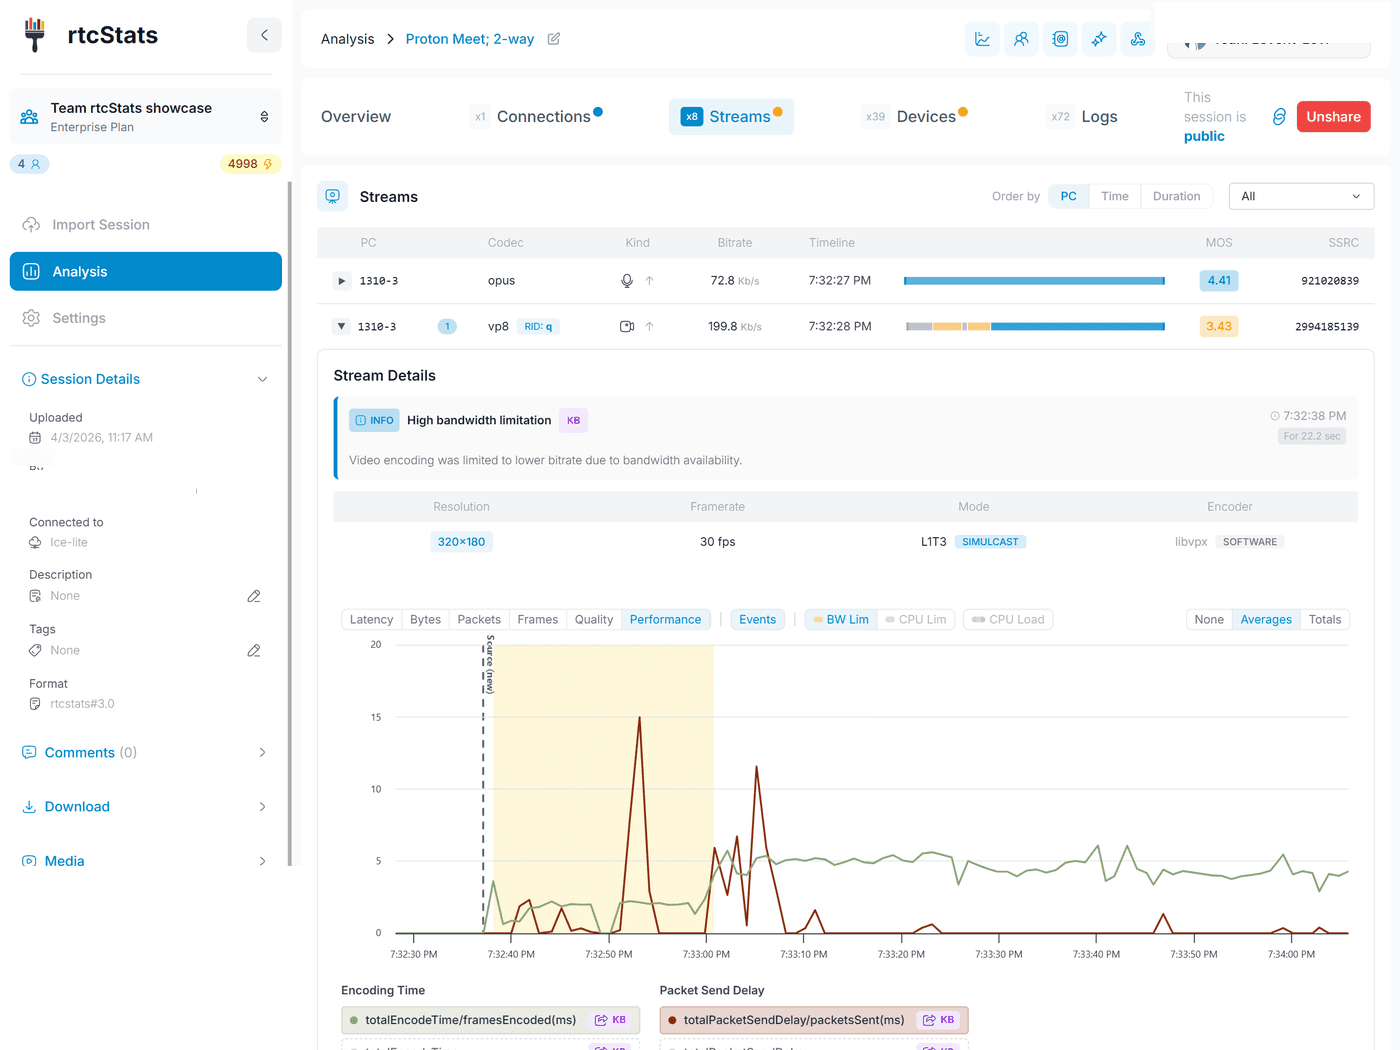
Task: Collapse the sidebar with the chevron button
Action: [264, 35]
